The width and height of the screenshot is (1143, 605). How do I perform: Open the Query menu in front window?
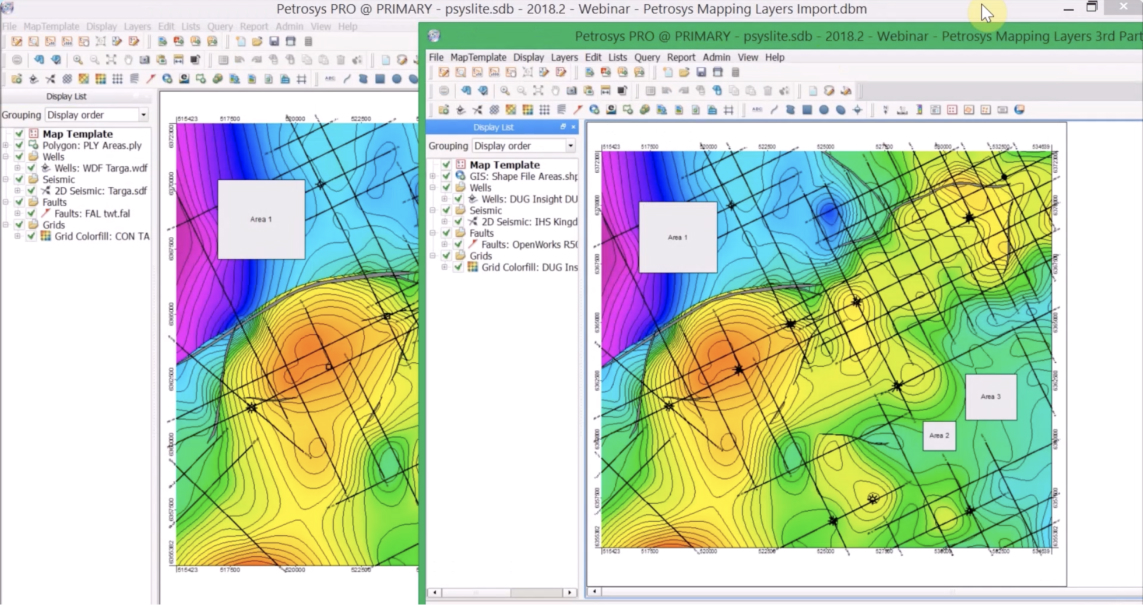coord(648,57)
